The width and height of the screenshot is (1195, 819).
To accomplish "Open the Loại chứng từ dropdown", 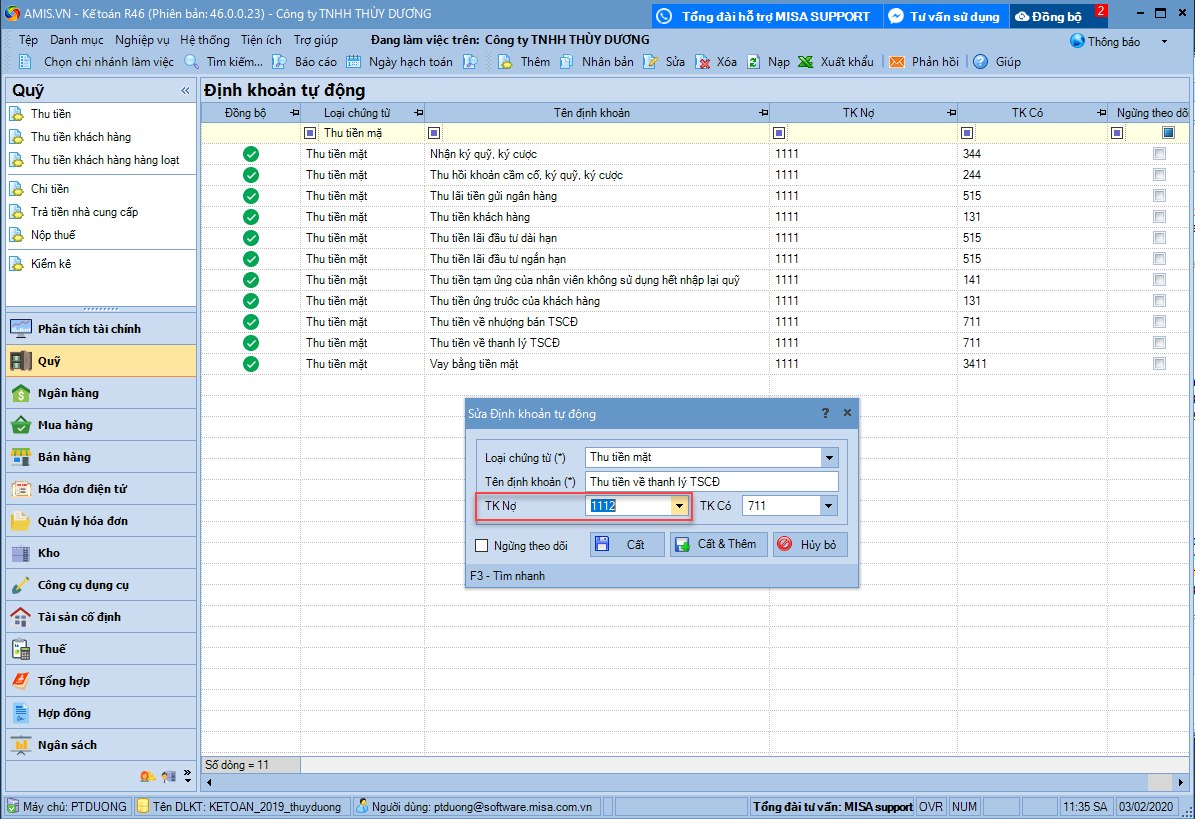I will pyautogui.click(x=828, y=458).
